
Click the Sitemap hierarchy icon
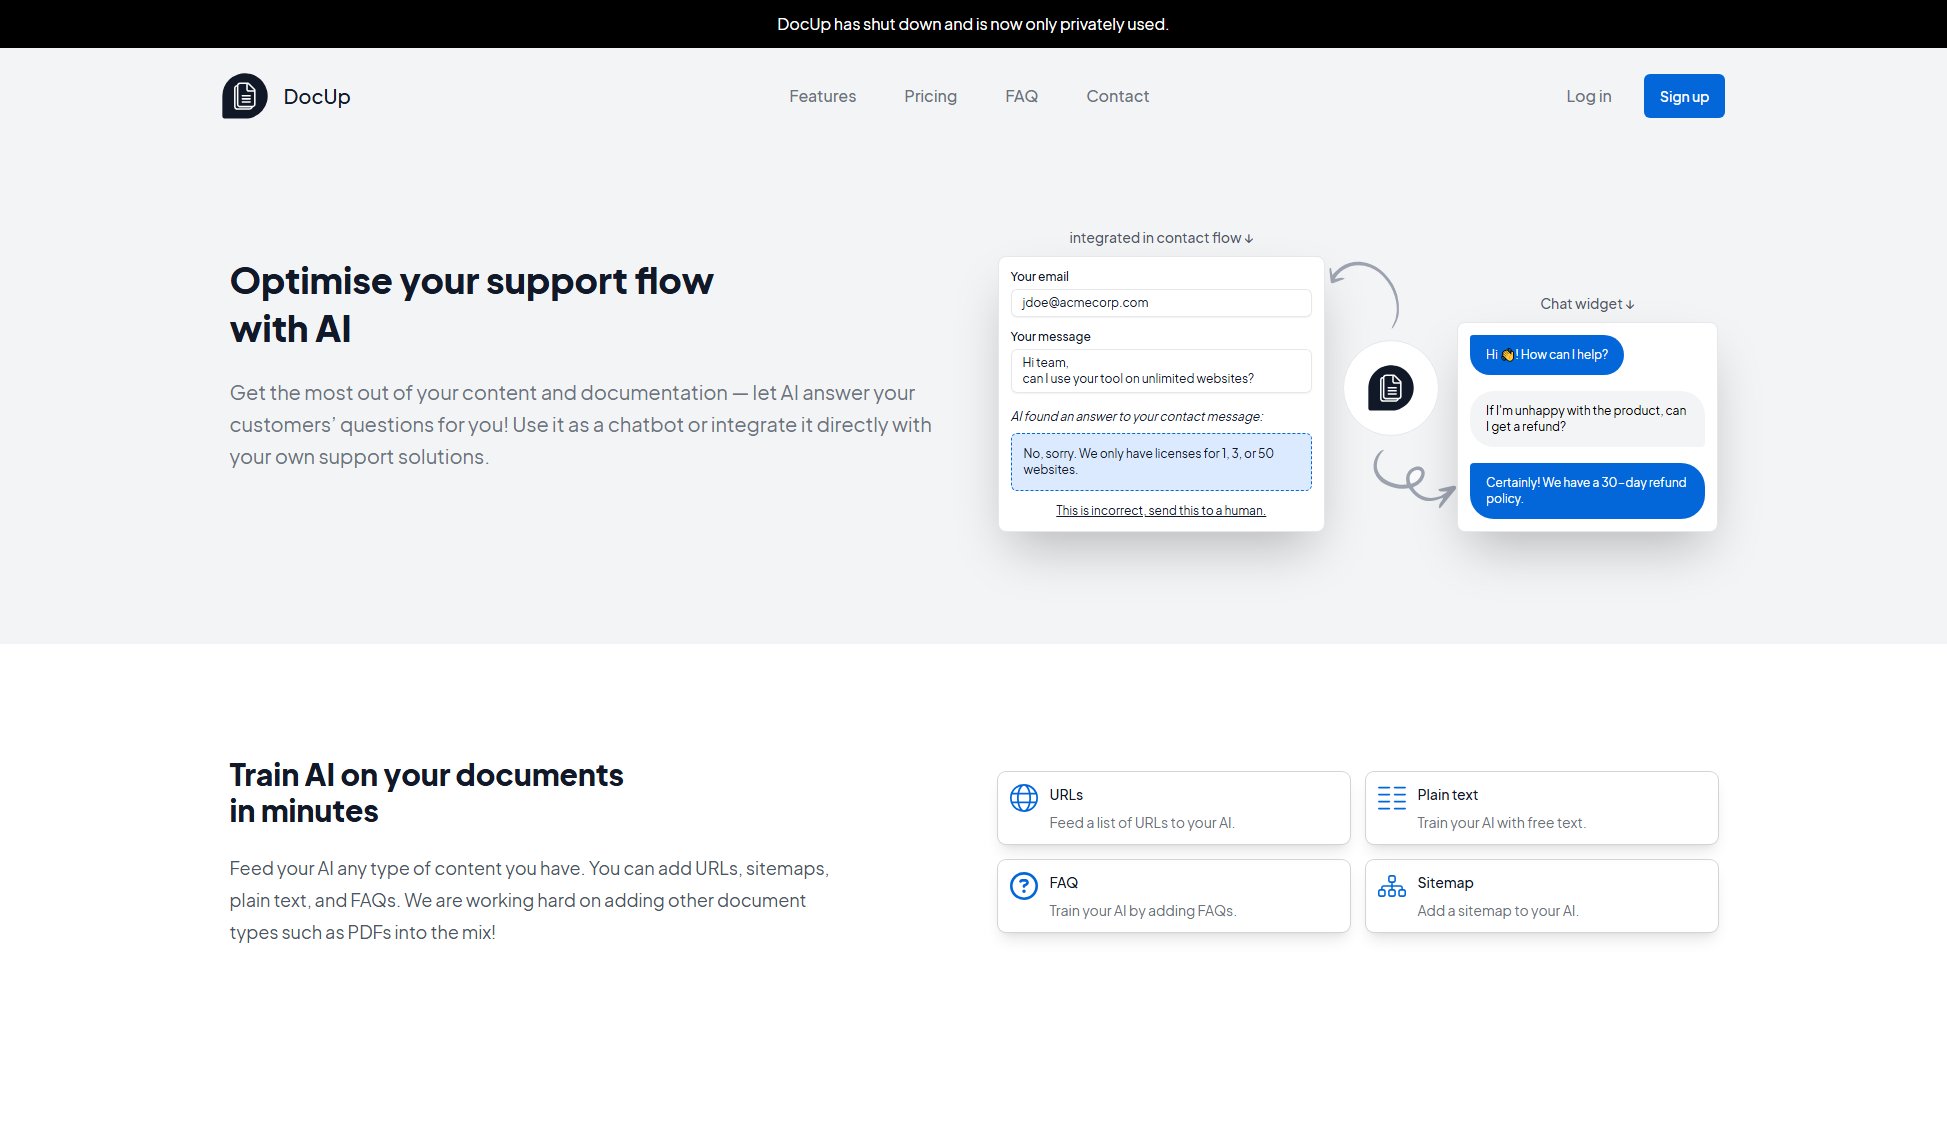point(1391,886)
